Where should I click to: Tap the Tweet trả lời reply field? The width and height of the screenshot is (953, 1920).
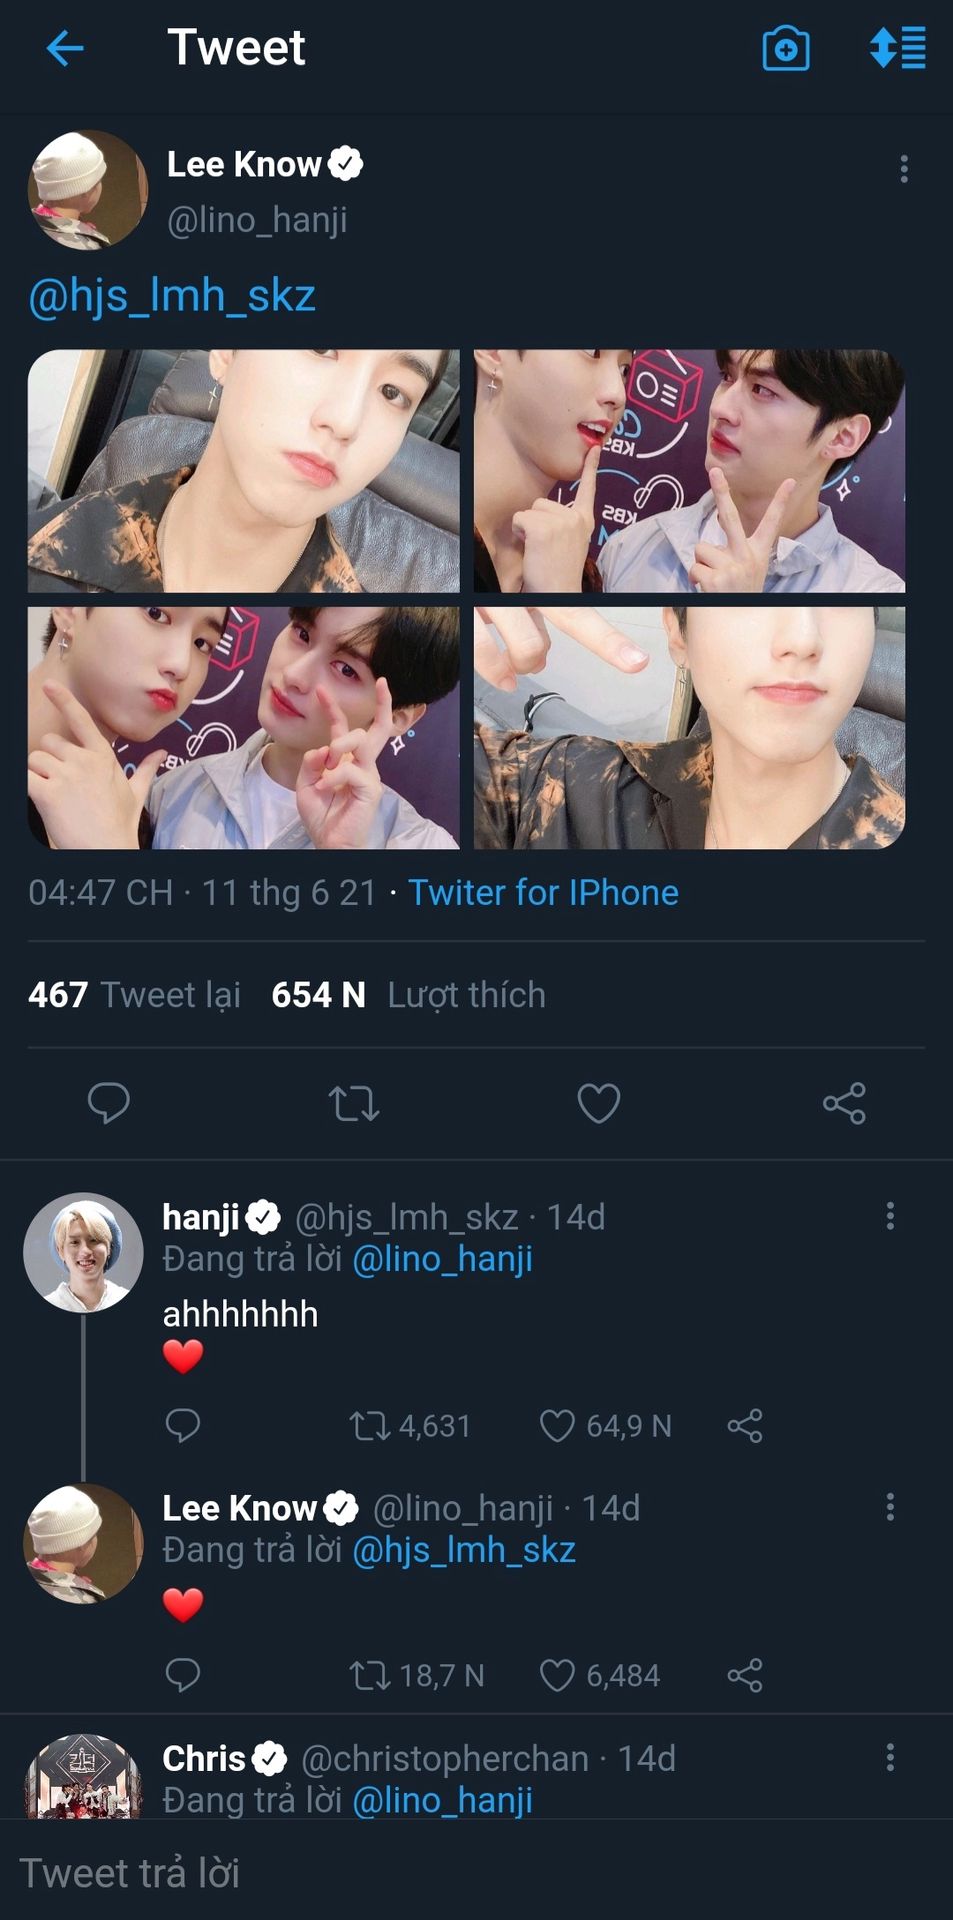tap(476, 1873)
